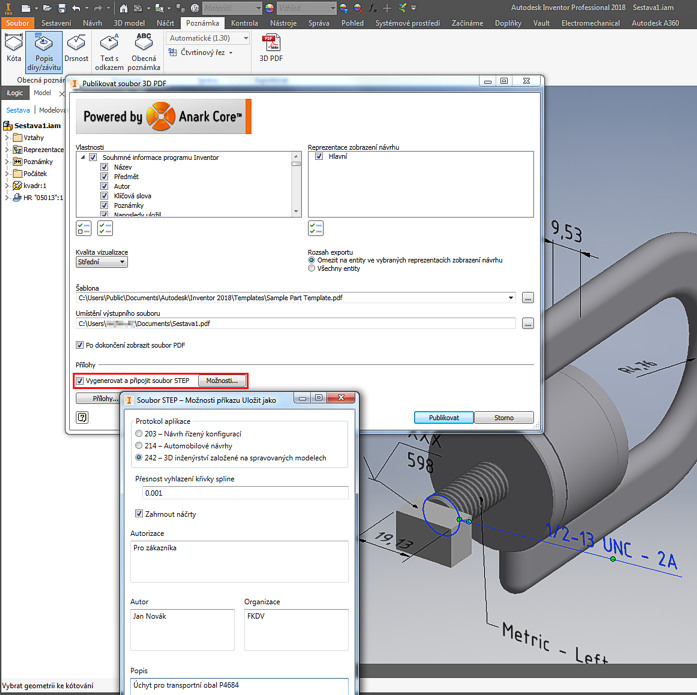Click the help icon in the publish dialog
This screenshot has width=697, height=695.
point(82,418)
